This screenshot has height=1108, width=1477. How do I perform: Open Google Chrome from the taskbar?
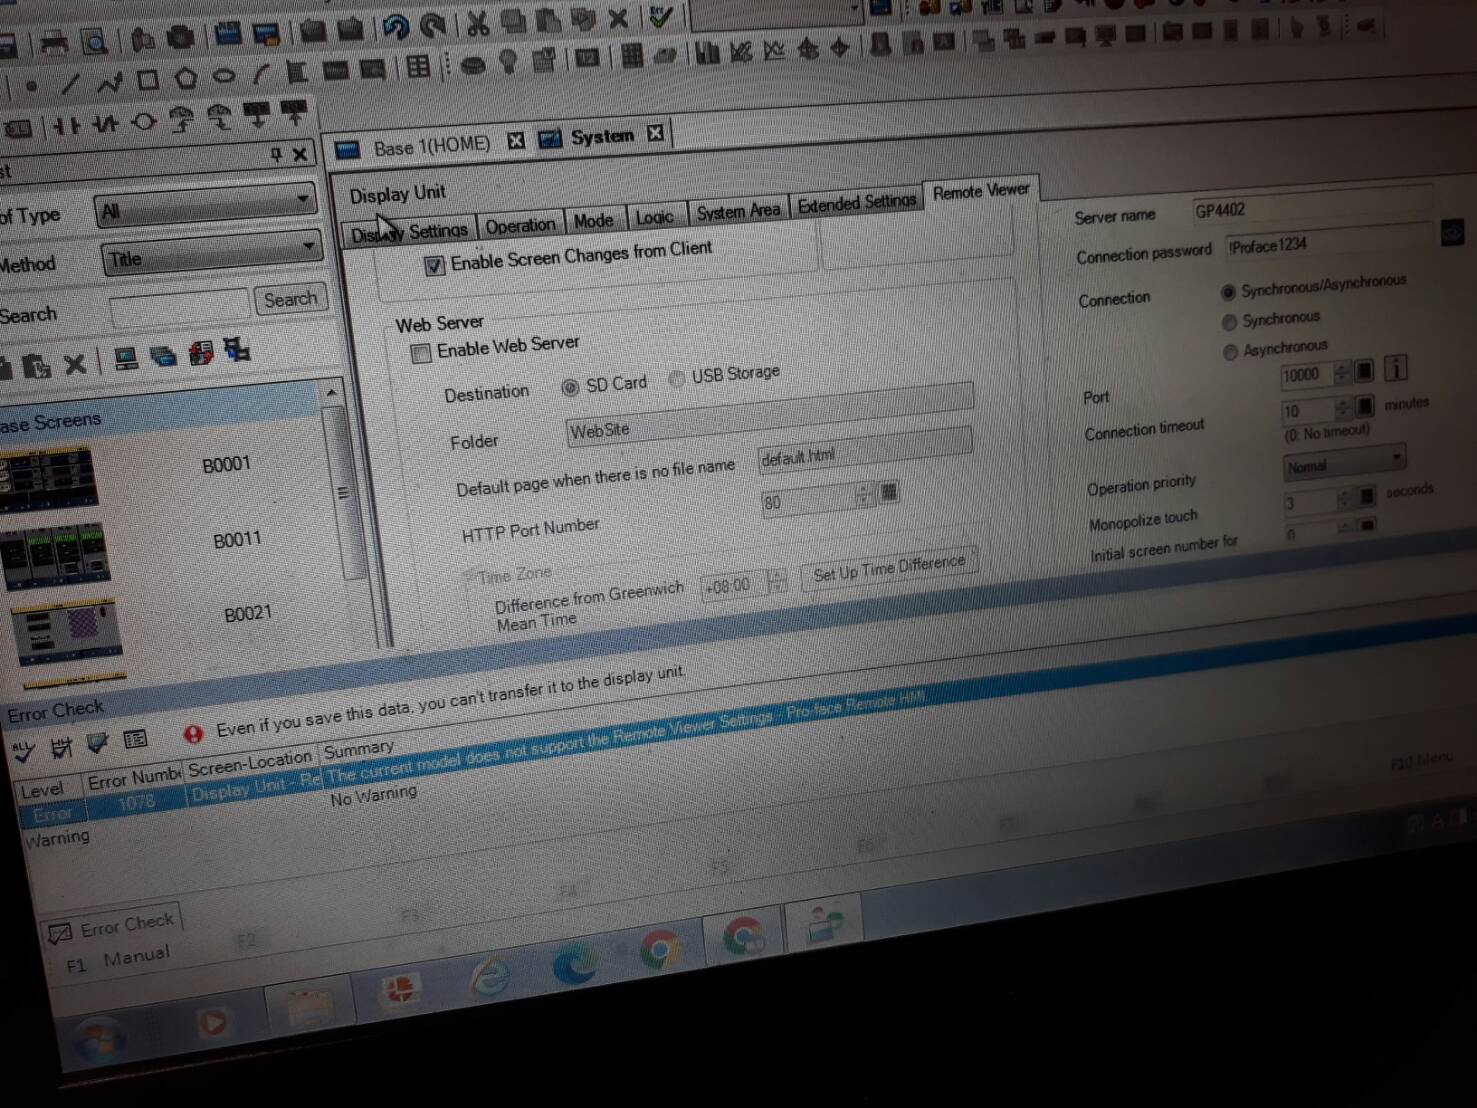659,950
